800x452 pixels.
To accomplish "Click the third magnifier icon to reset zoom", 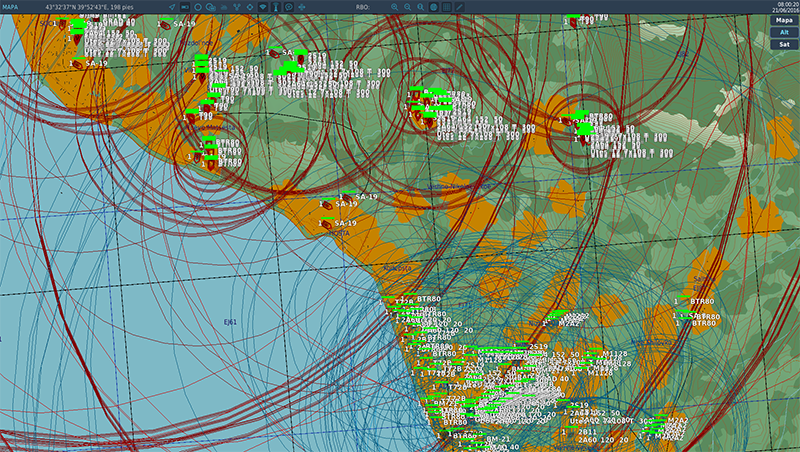I will [x=420, y=7].
